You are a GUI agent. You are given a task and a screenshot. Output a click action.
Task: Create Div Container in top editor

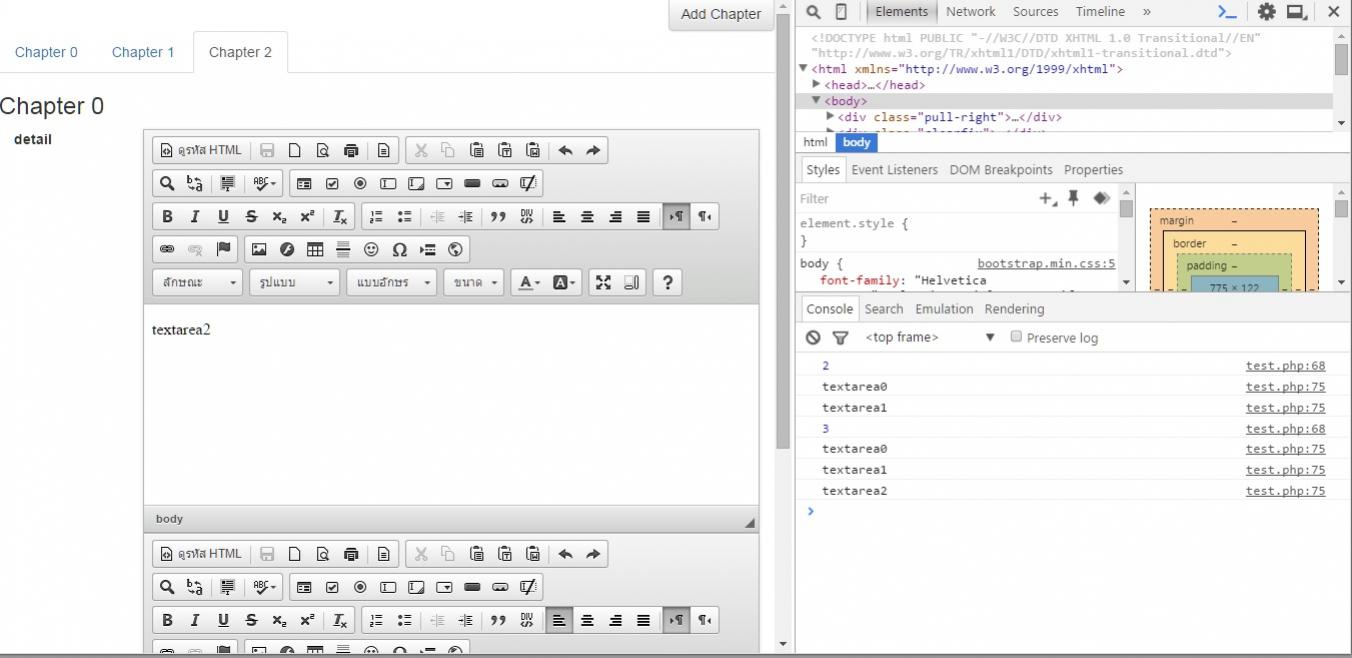coord(526,216)
